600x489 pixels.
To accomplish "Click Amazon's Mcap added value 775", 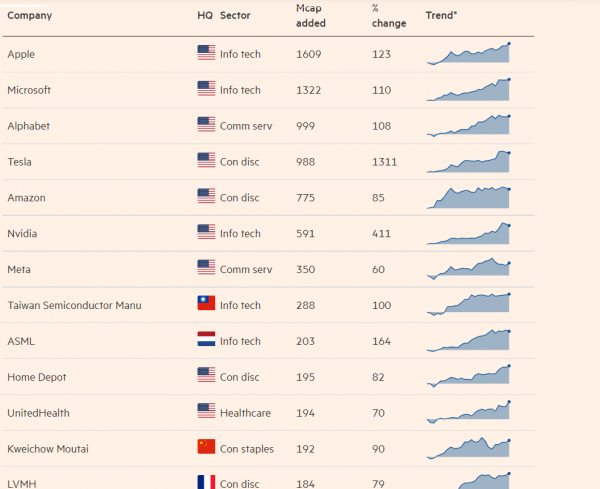I will click(305, 198).
